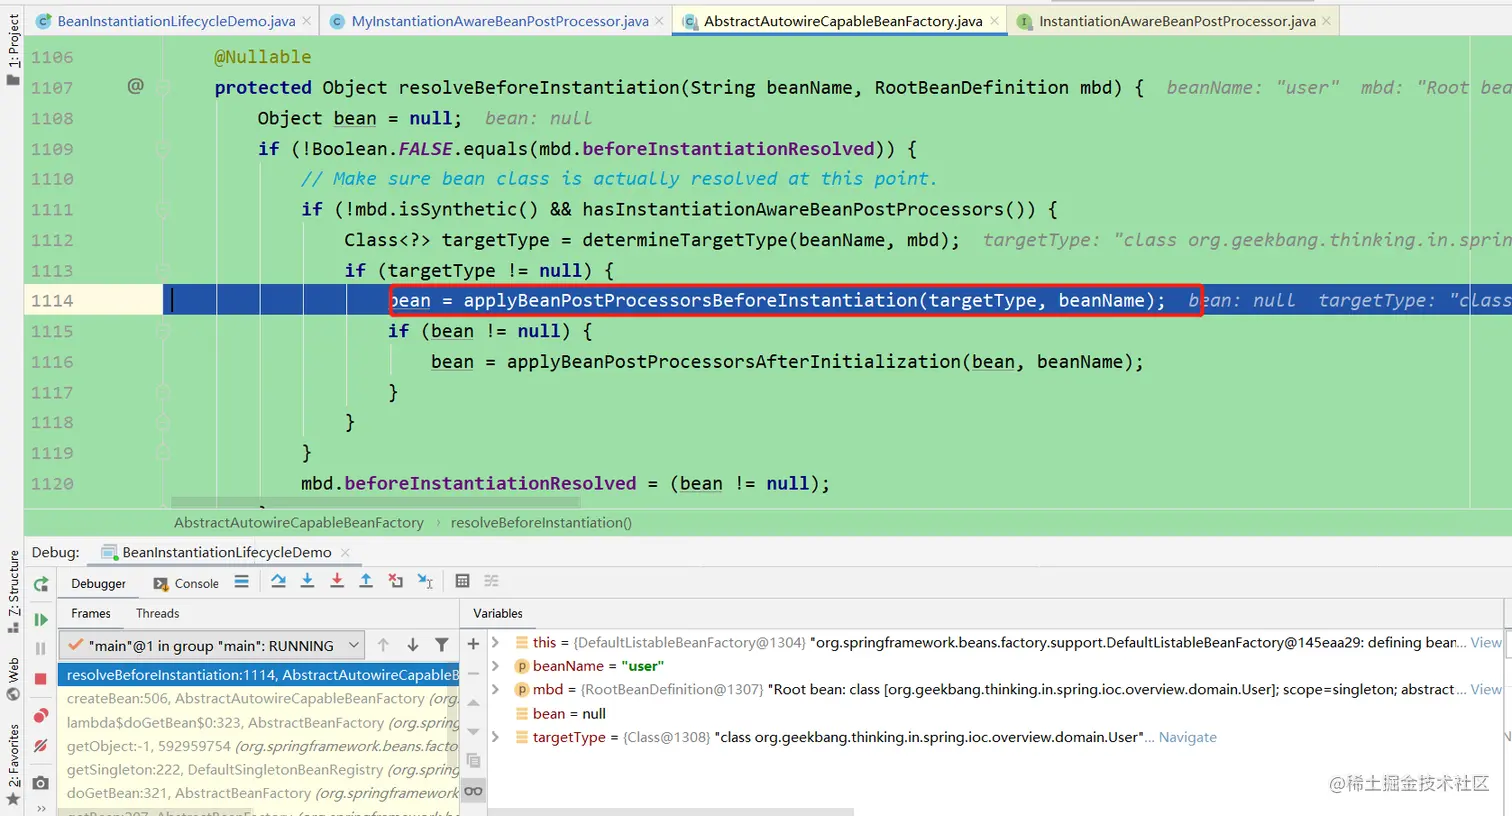Image resolution: width=1512 pixels, height=816 pixels.
Task: Select lambda$doGetBean$0:323 stack frame
Action: coord(258,722)
